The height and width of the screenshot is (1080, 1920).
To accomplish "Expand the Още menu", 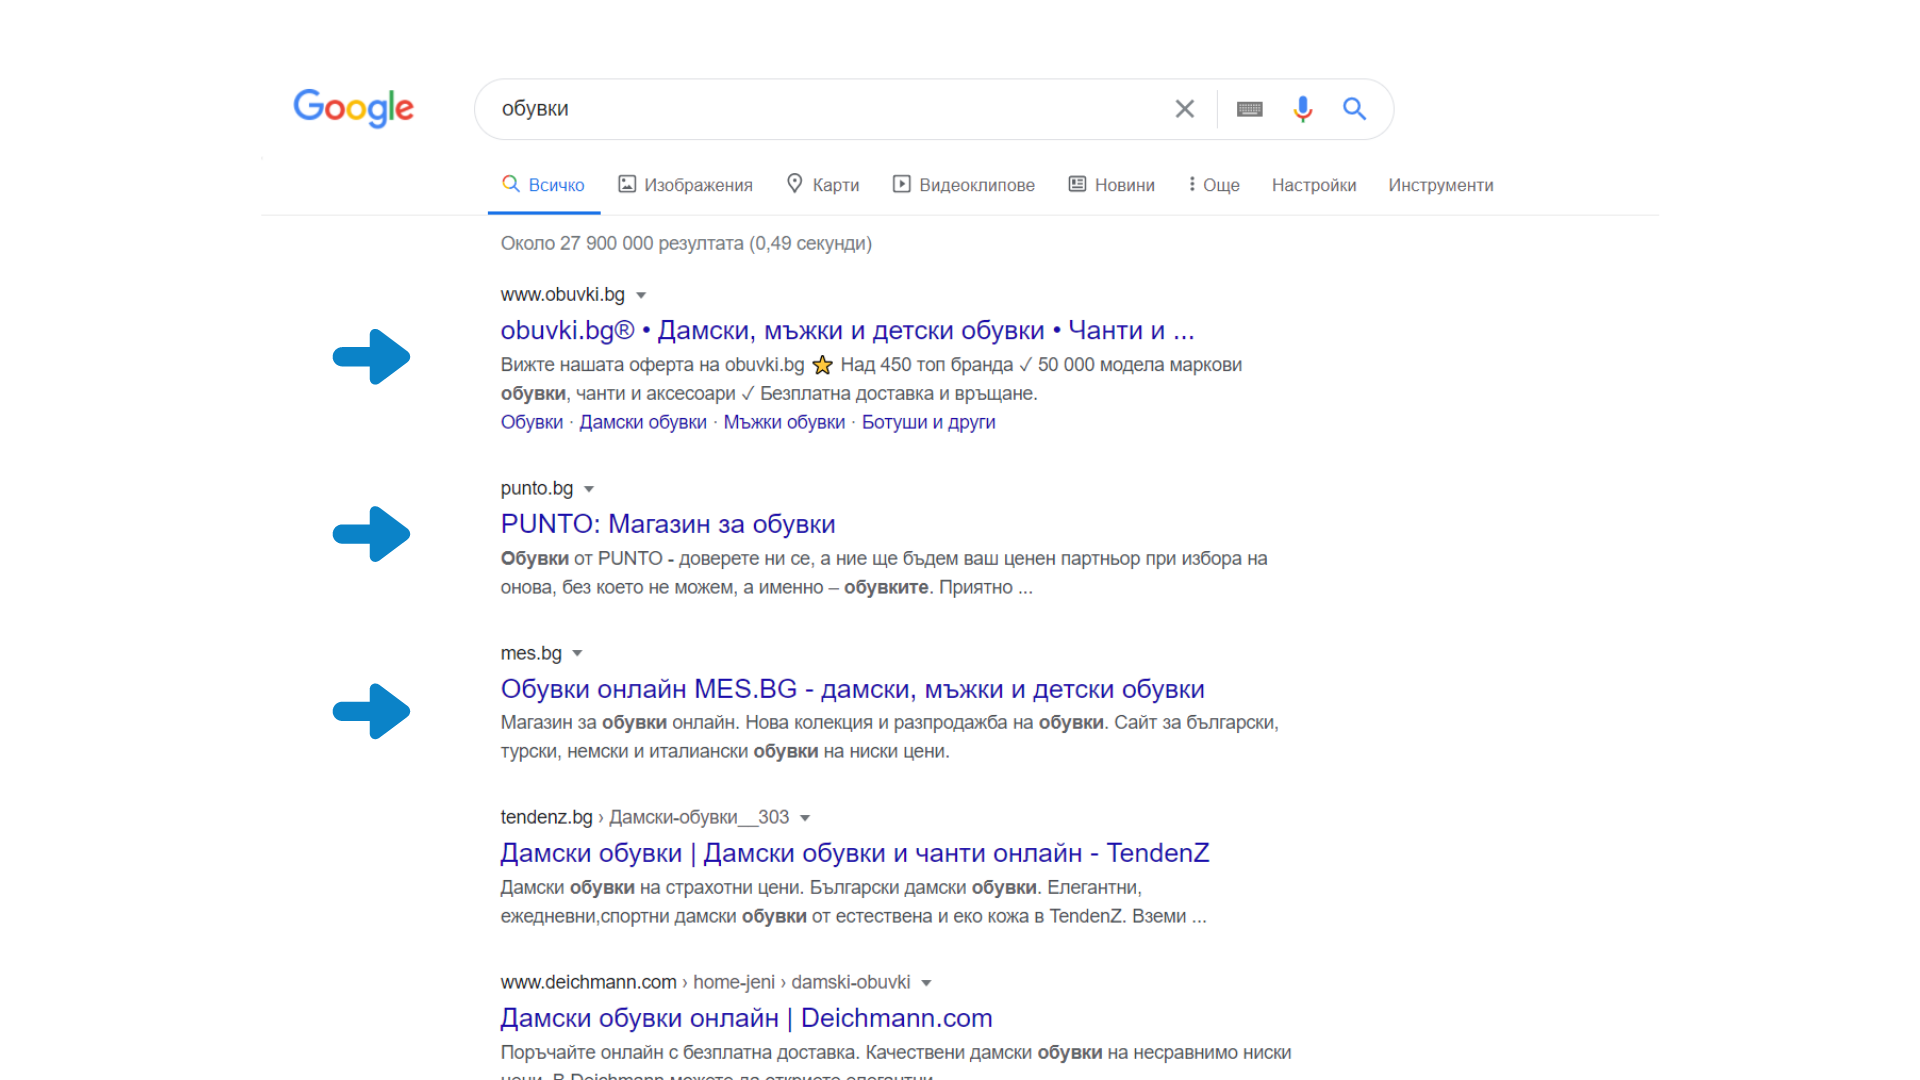I will tap(1214, 185).
